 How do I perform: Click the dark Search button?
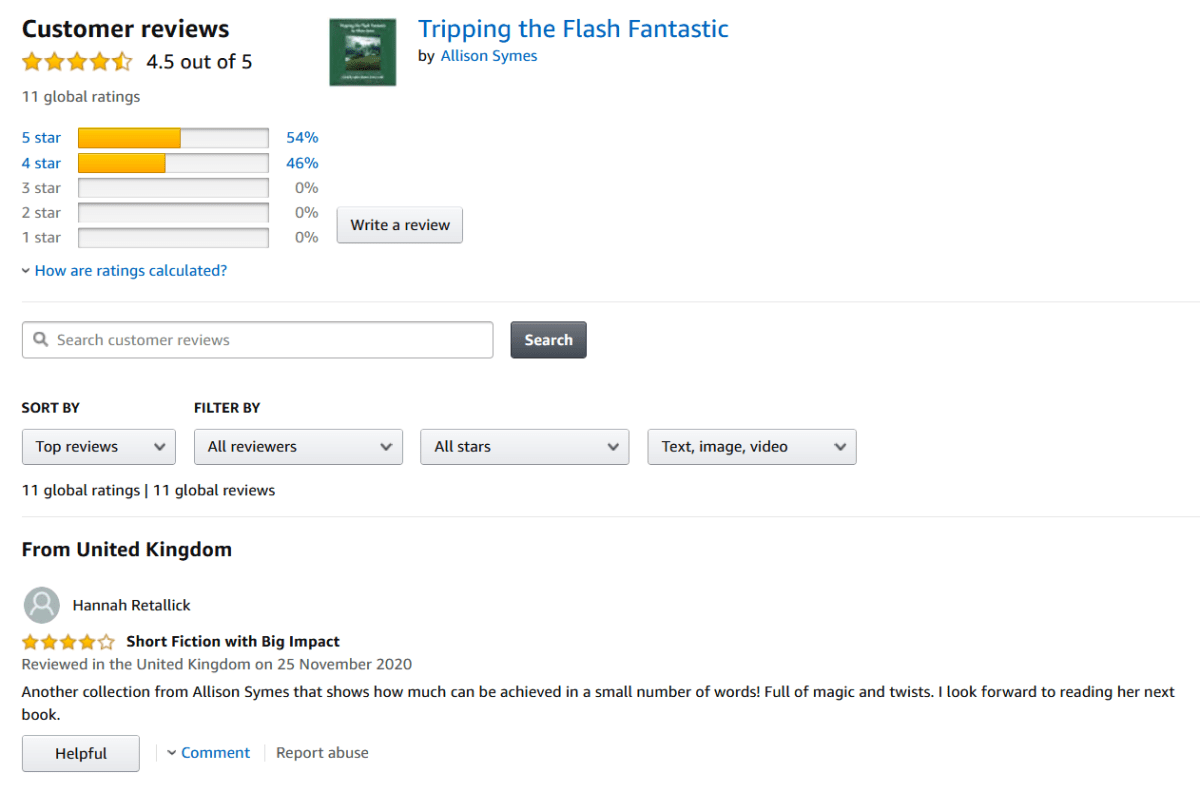point(548,340)
